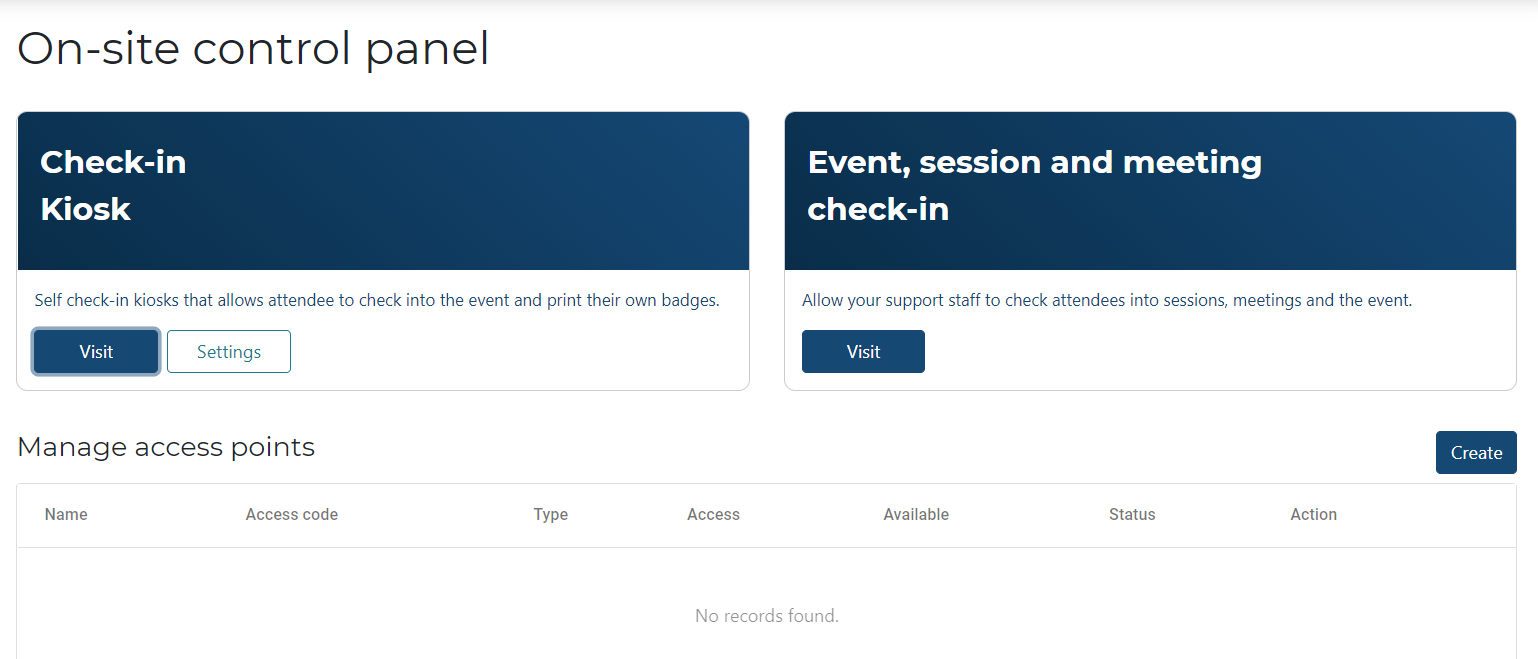Click the "On-site control panel" page heading
Viewport: 1538px width, 659px height.
(x=253, y=49)
